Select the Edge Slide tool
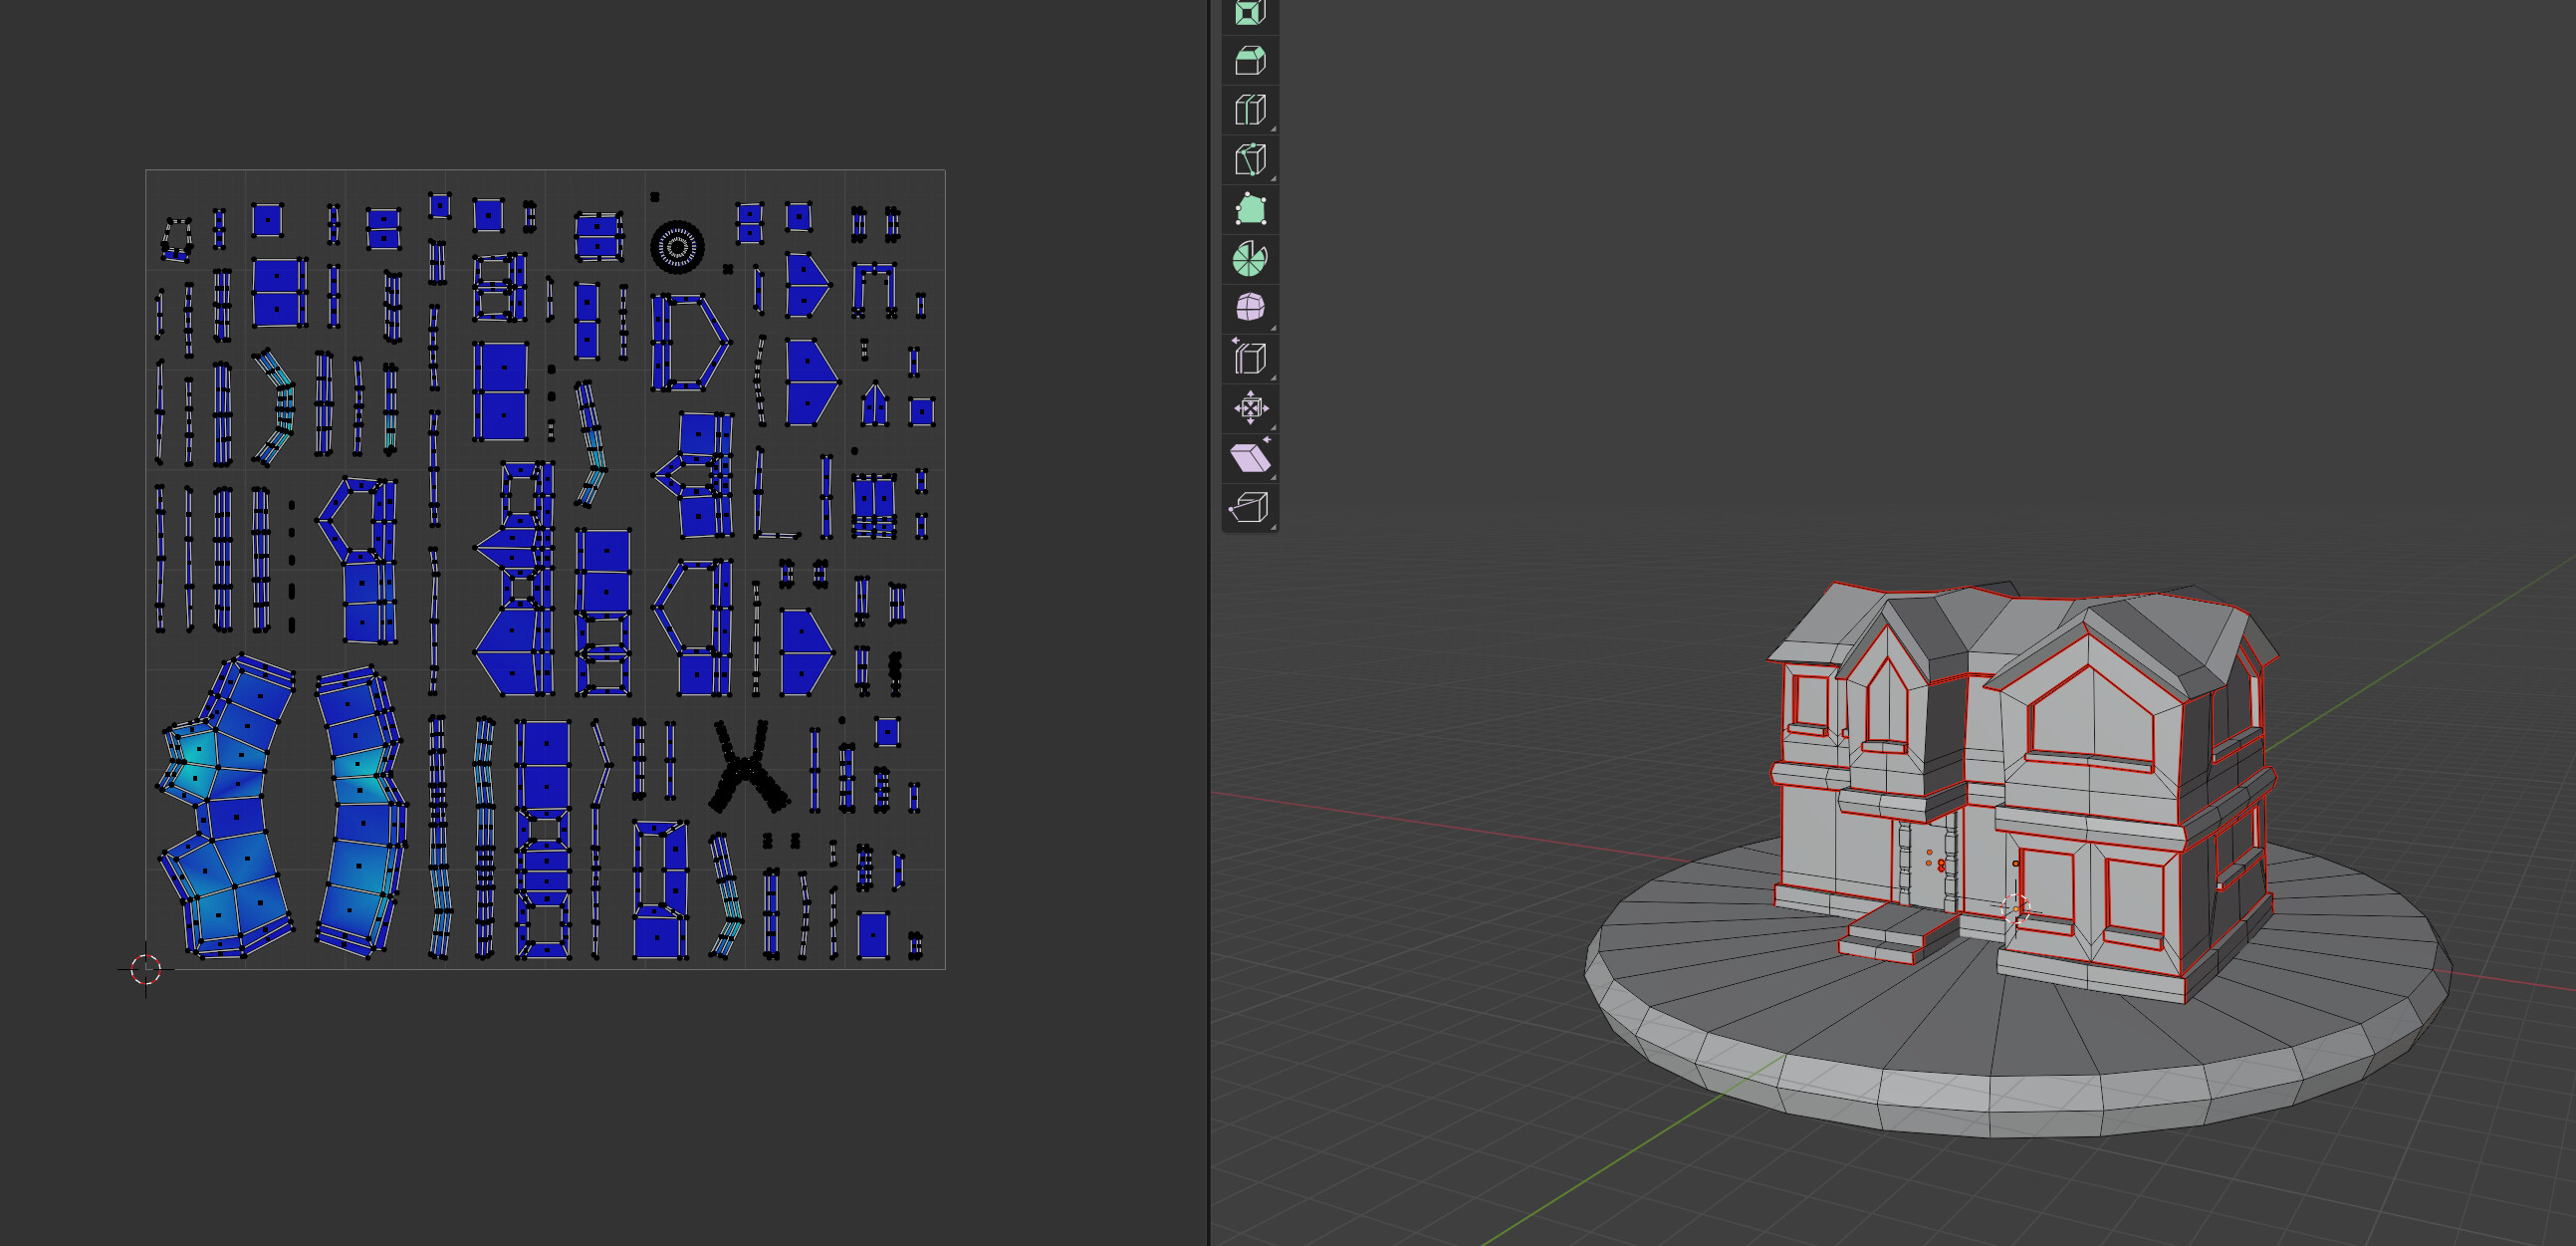This screenshot has height=1246, width=2576. coord(1249,358)
